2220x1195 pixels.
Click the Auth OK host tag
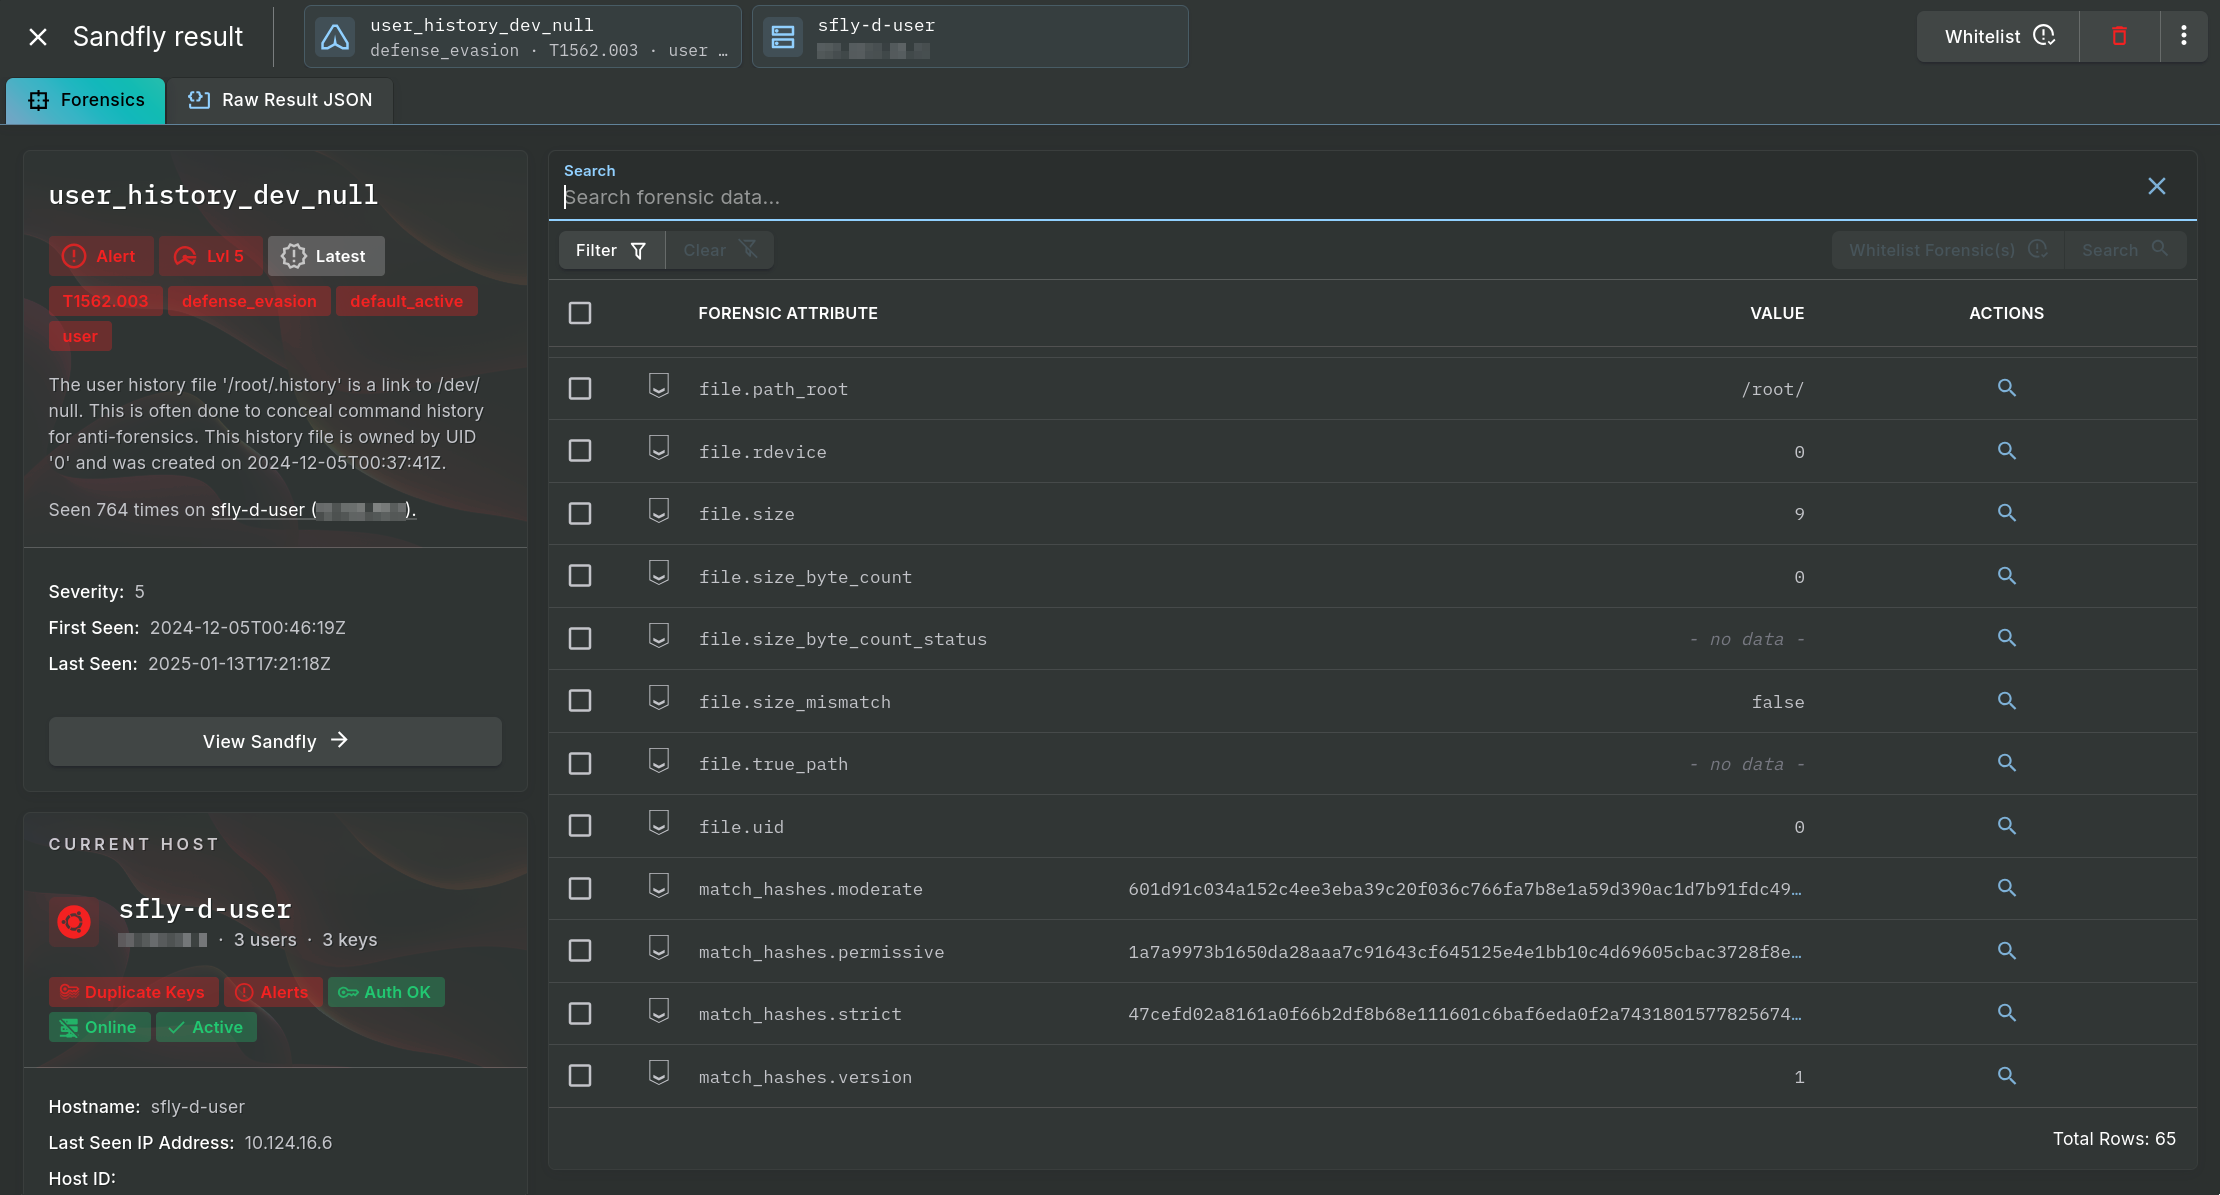[x=385, y=992]
